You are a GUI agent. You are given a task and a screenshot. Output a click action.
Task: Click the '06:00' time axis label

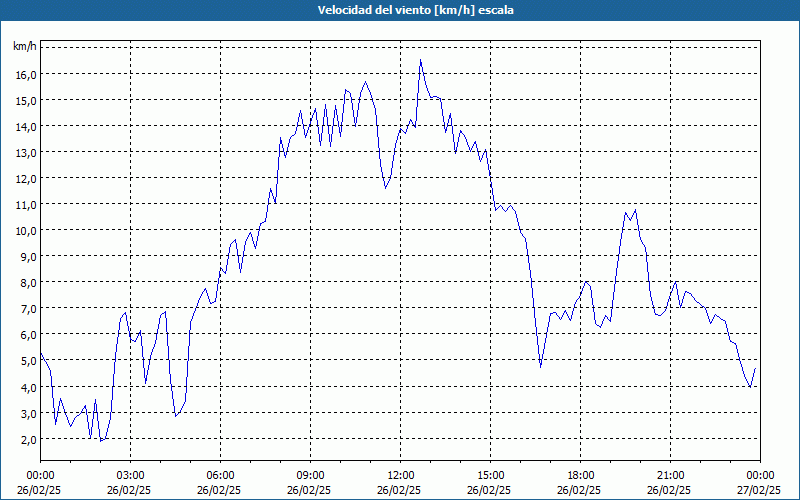220,476
